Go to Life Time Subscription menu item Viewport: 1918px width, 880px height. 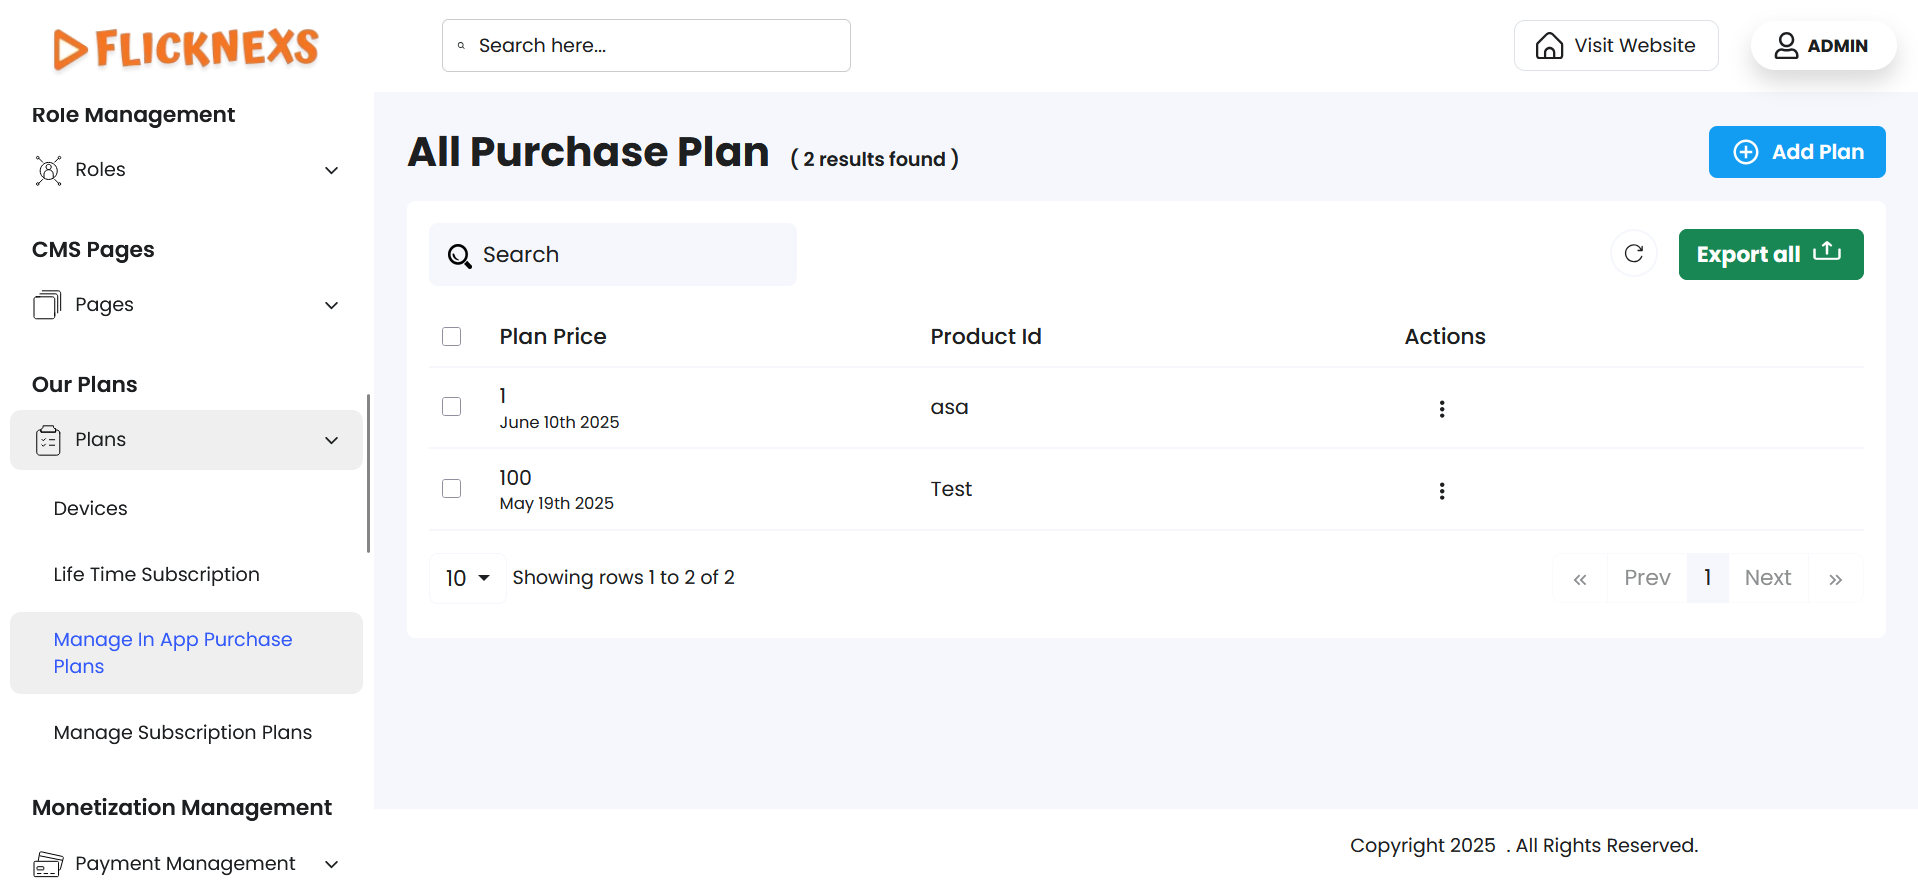click(x=157, y=575)
